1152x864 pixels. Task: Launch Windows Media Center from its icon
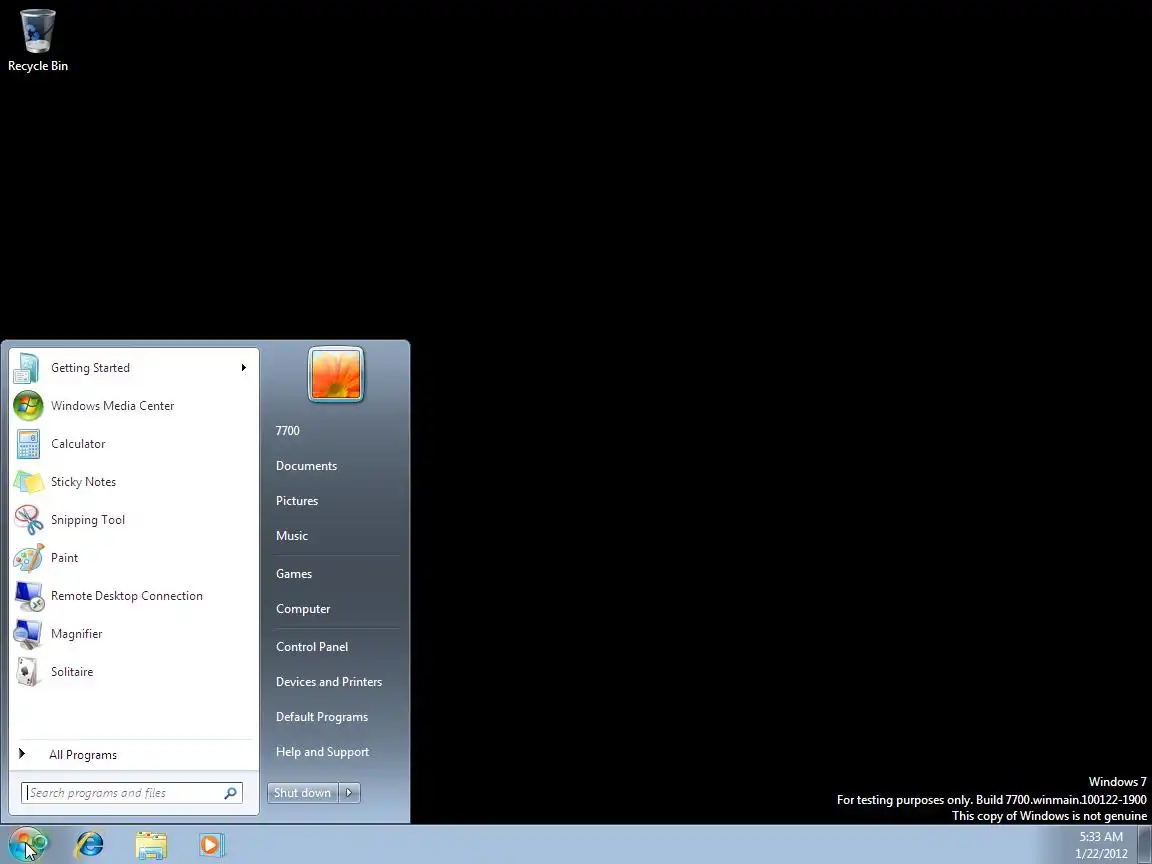pos(28,406)
